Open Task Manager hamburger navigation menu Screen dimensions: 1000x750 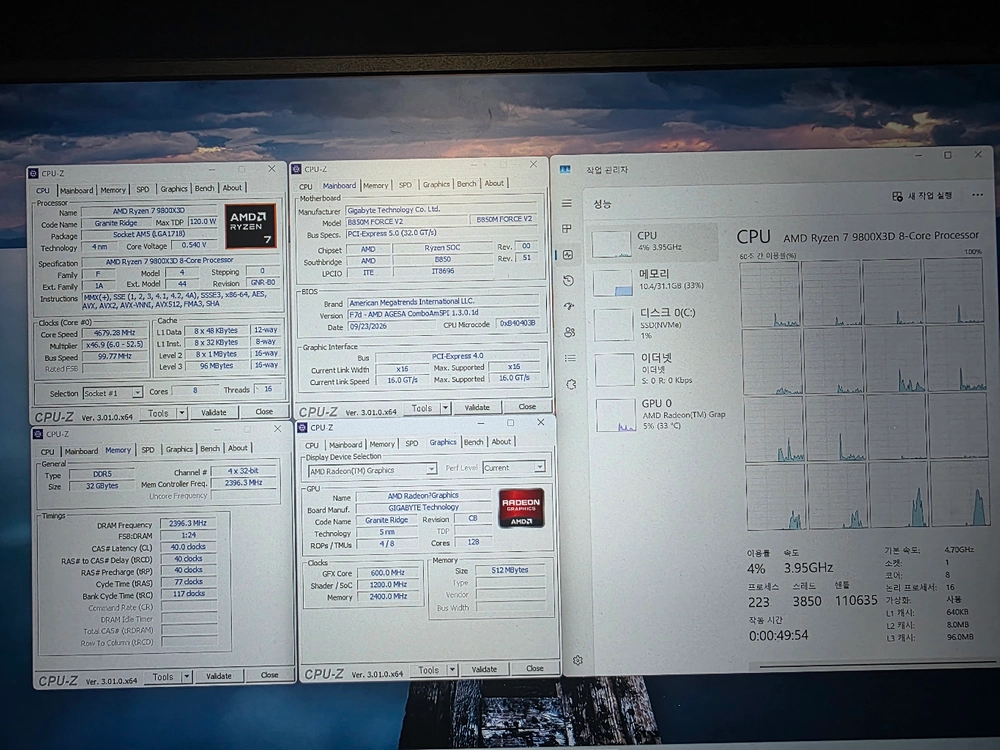tap(567, 203)
